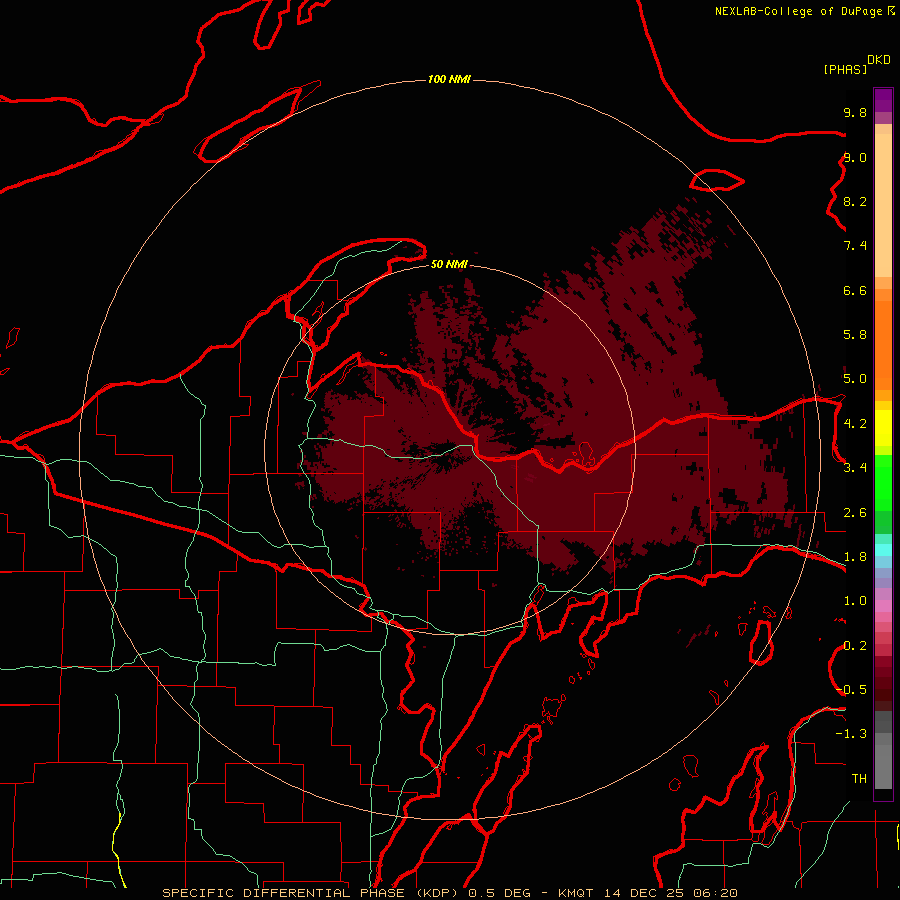
Task: Pick the 5.8 value on the color scale
Action: click(x=855, y=335)
